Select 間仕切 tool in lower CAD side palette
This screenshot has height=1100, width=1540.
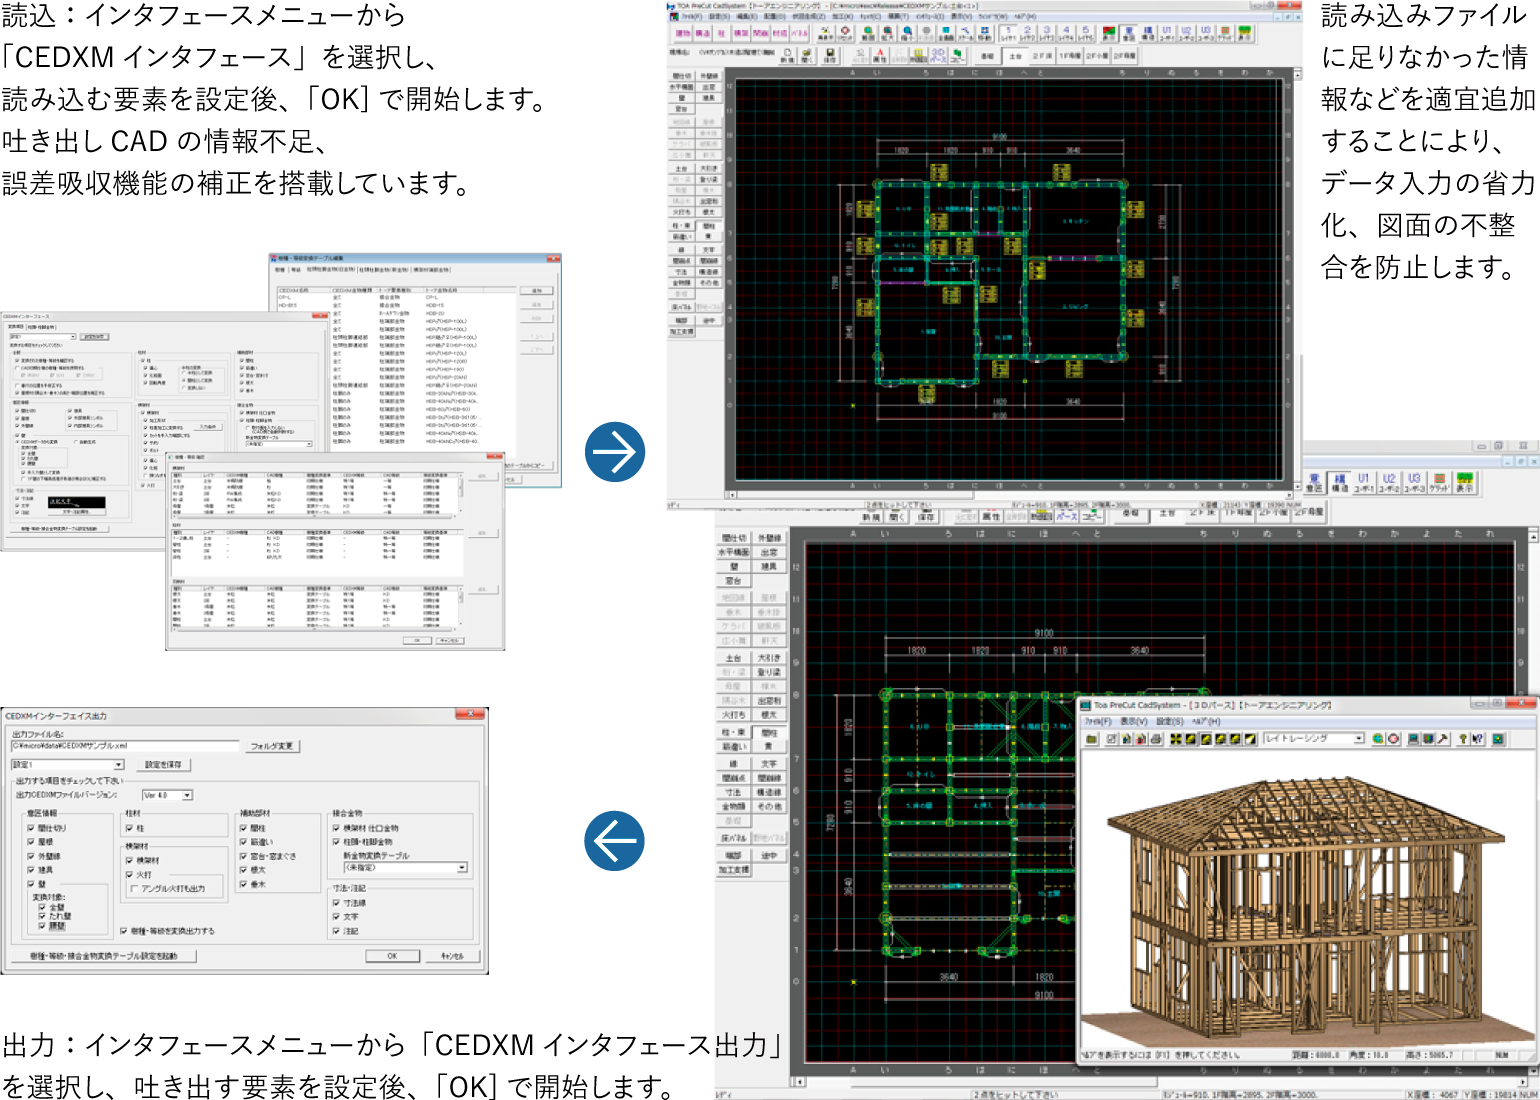point(734,538)
